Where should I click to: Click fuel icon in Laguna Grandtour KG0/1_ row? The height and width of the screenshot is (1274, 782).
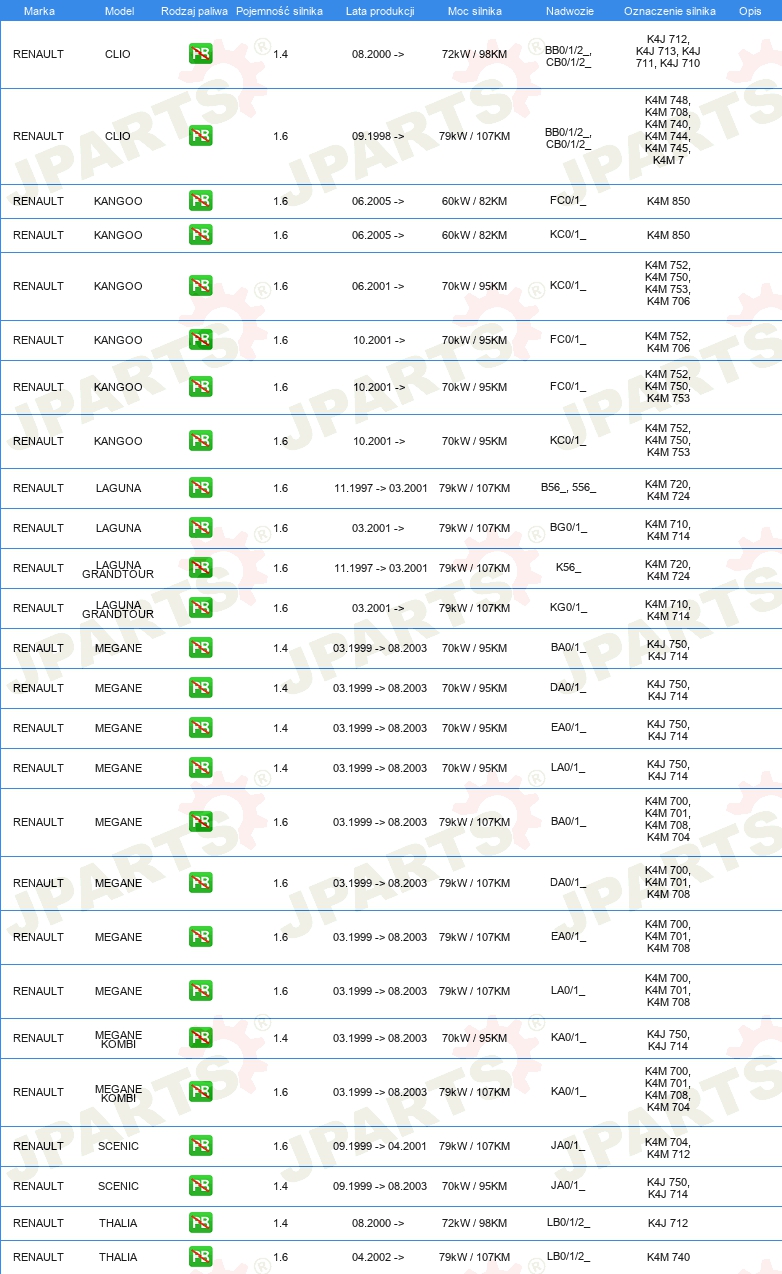pos(200,608)
